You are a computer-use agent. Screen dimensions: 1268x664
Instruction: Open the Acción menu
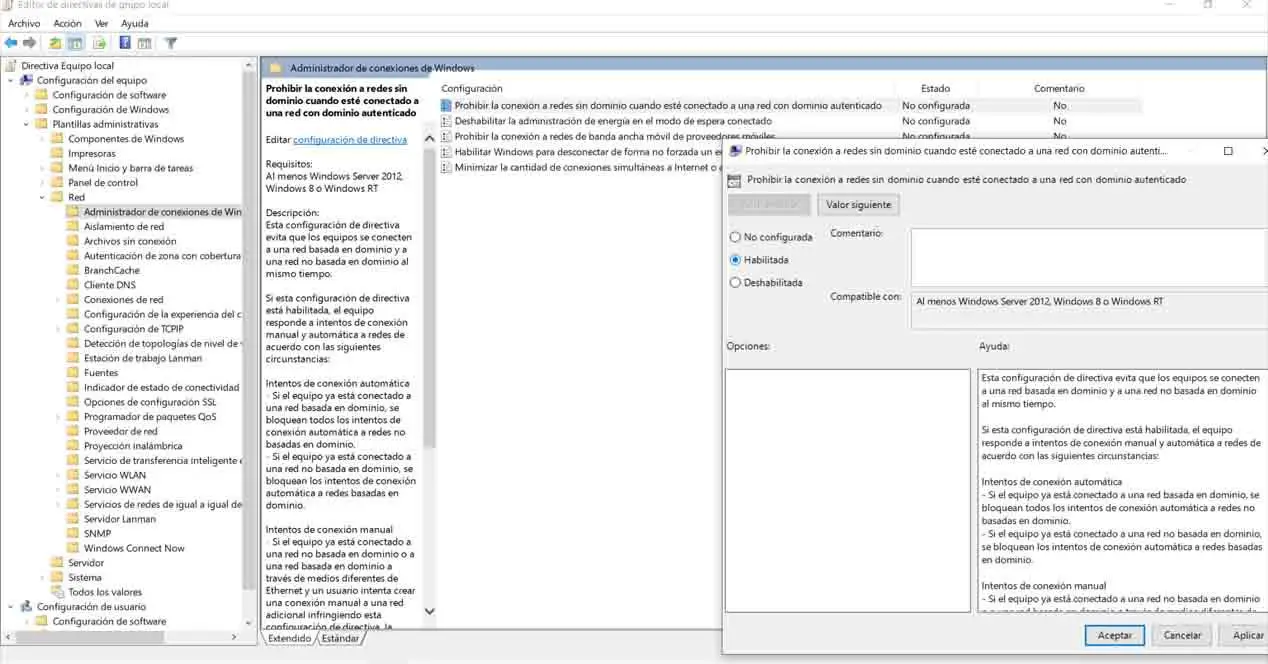pos(67,23)
